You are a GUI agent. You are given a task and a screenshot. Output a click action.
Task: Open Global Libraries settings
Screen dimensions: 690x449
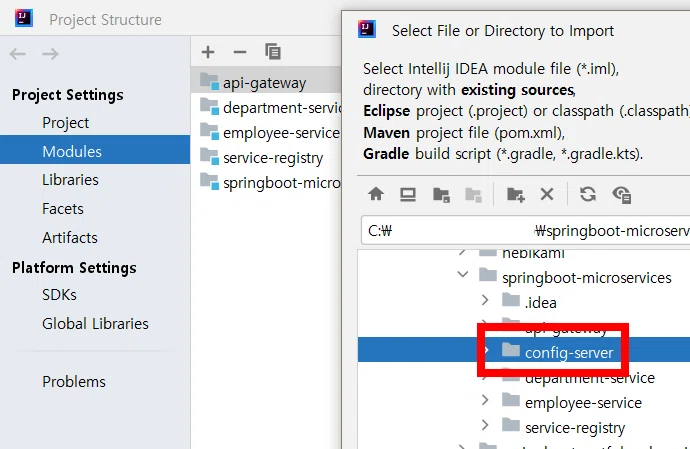(x=95, y=324)
